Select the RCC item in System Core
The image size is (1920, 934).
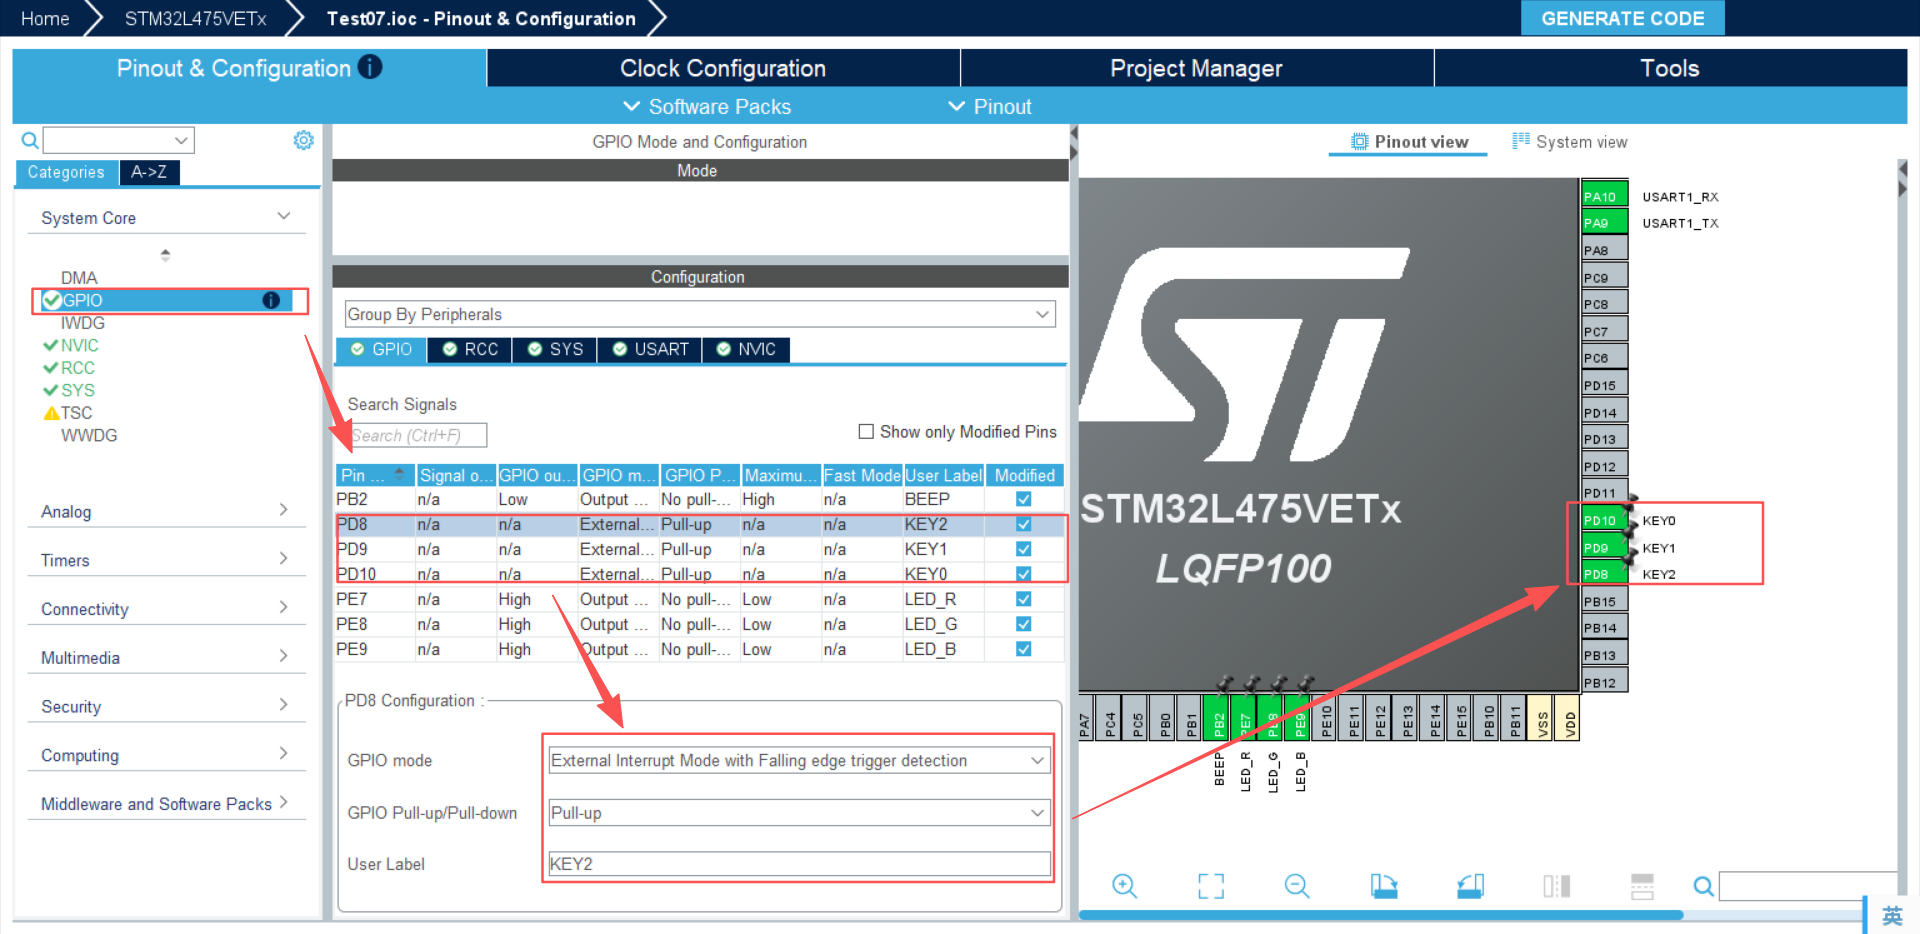click(77, 368)
